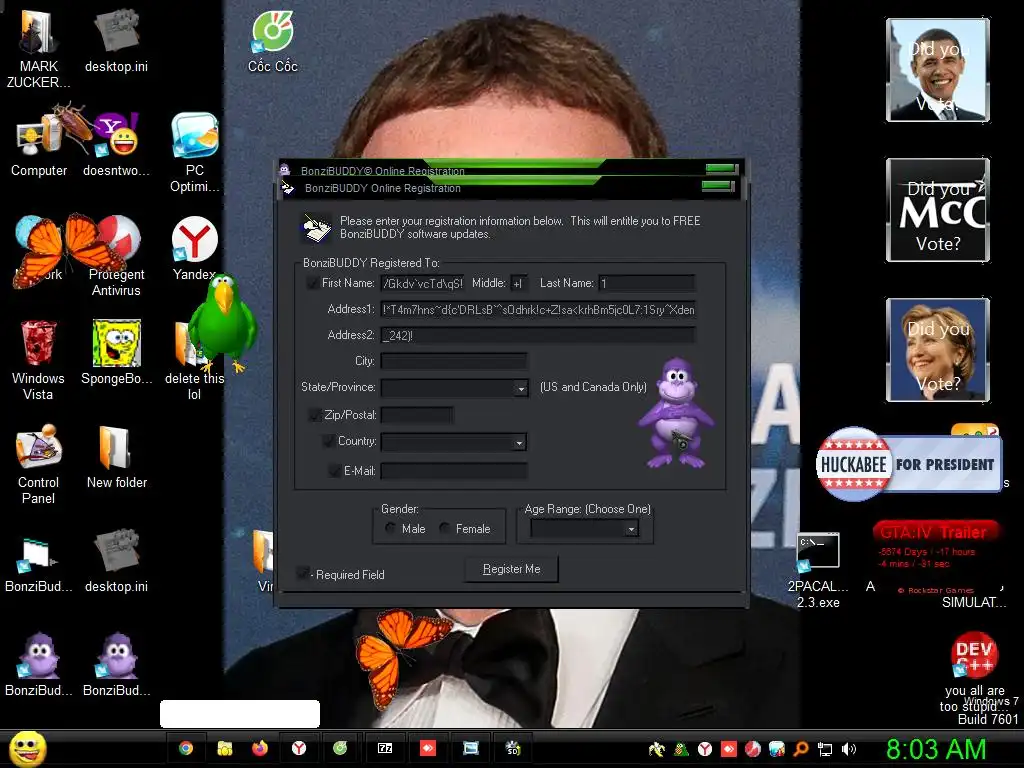Open the Computer desktop icon

point(39,144)
